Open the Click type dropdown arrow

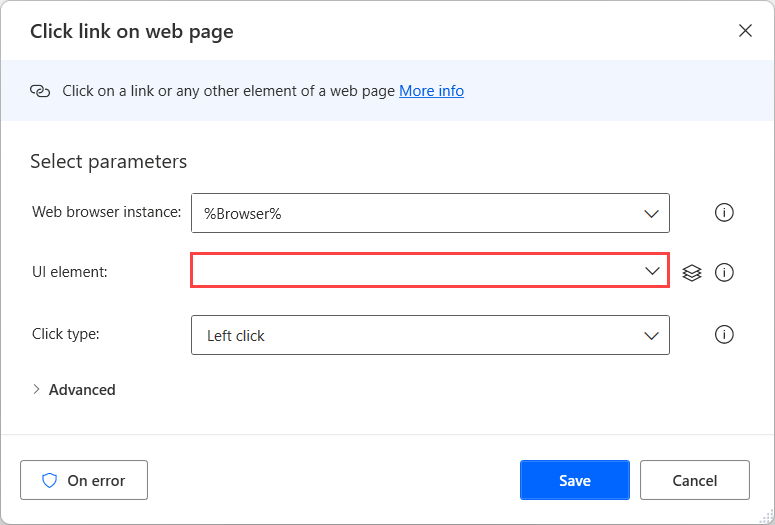tap(652, 336)
